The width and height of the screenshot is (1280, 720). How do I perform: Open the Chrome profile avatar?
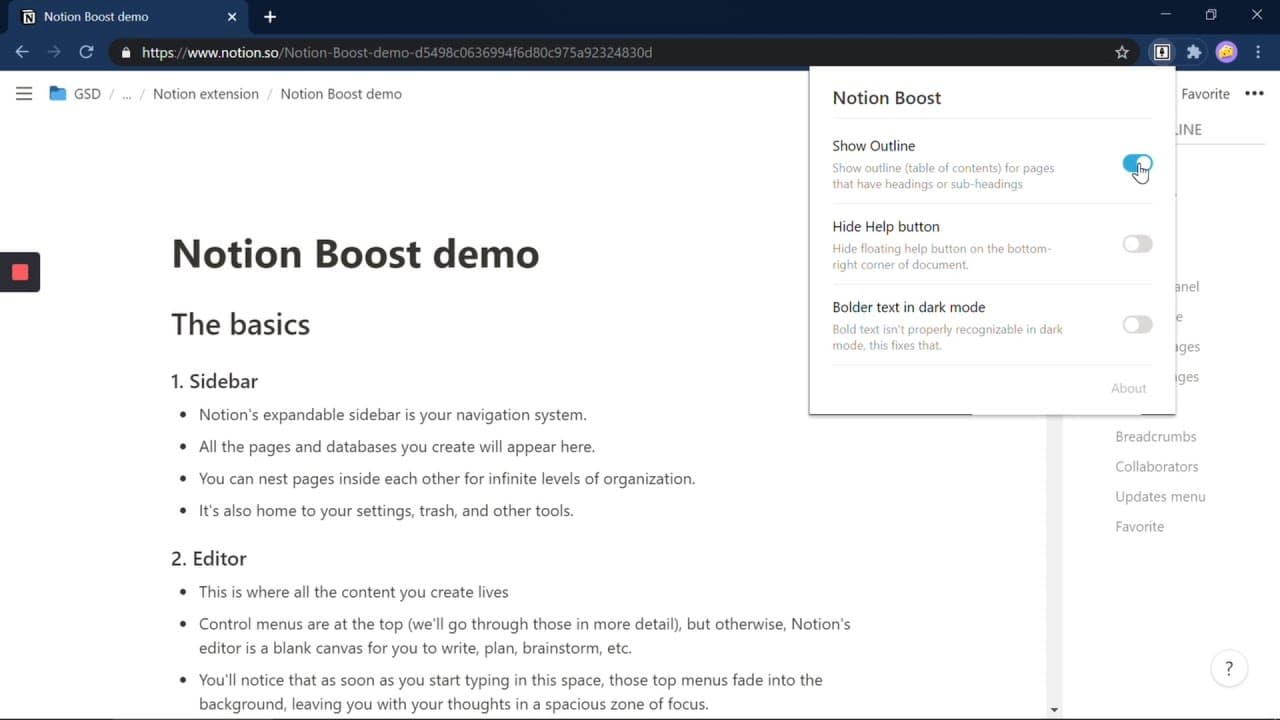pos(1227,52)
